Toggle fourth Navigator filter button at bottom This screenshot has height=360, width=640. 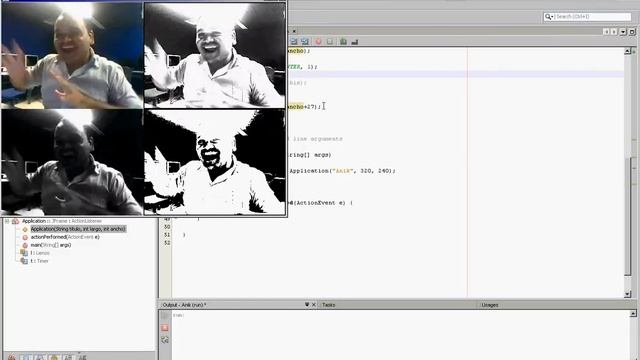tap(54, 358)
